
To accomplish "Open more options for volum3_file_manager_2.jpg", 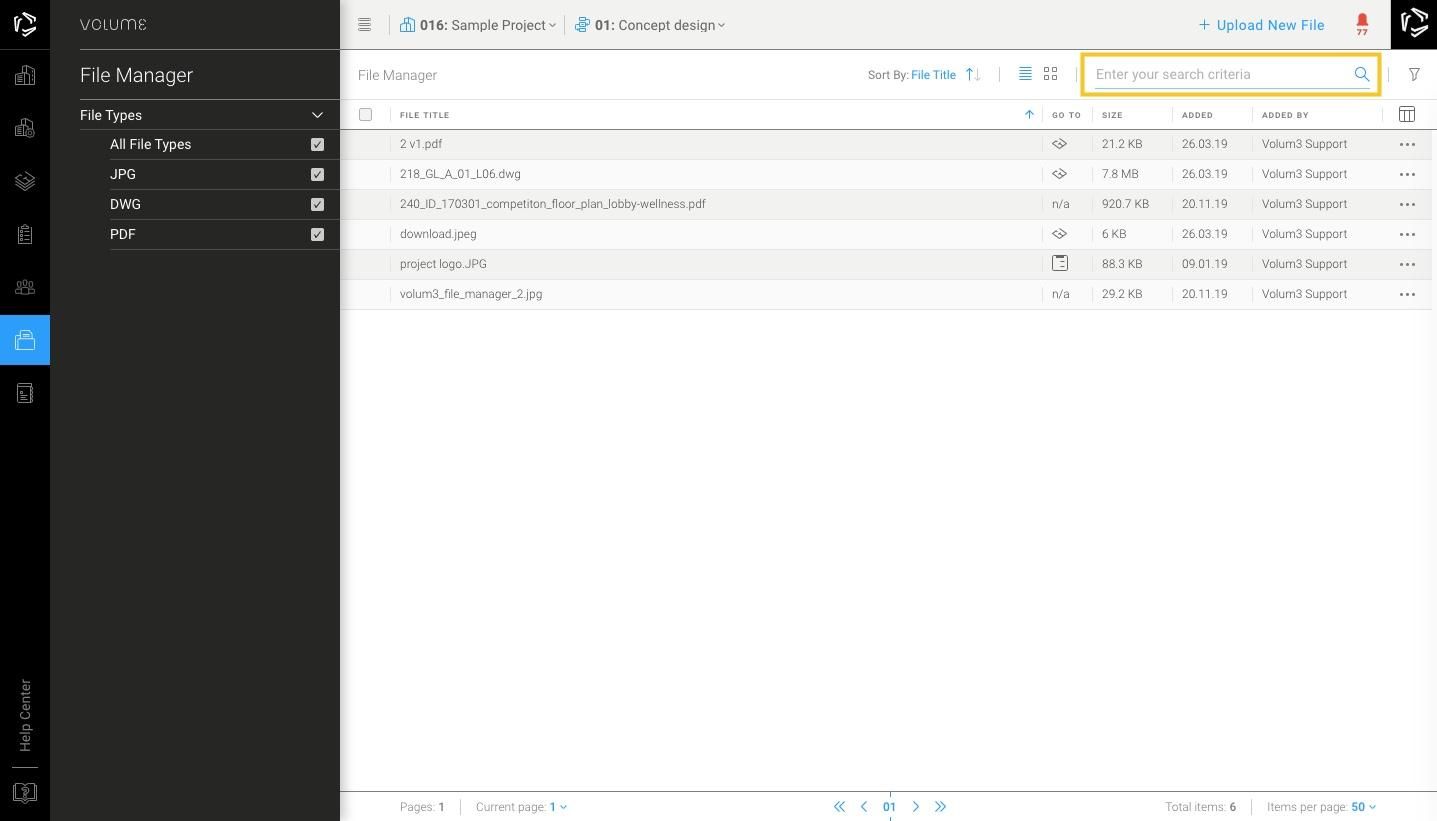I will pyautogui.click(x=1407, y=295).
